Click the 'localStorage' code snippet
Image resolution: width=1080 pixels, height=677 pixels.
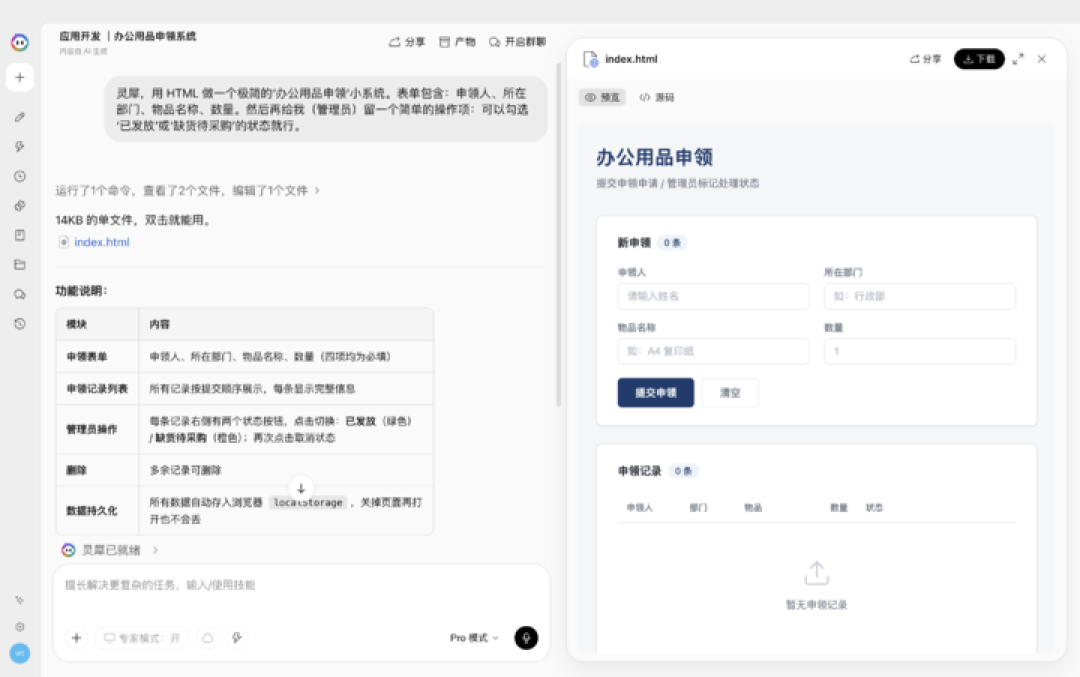tap(308, 503)
